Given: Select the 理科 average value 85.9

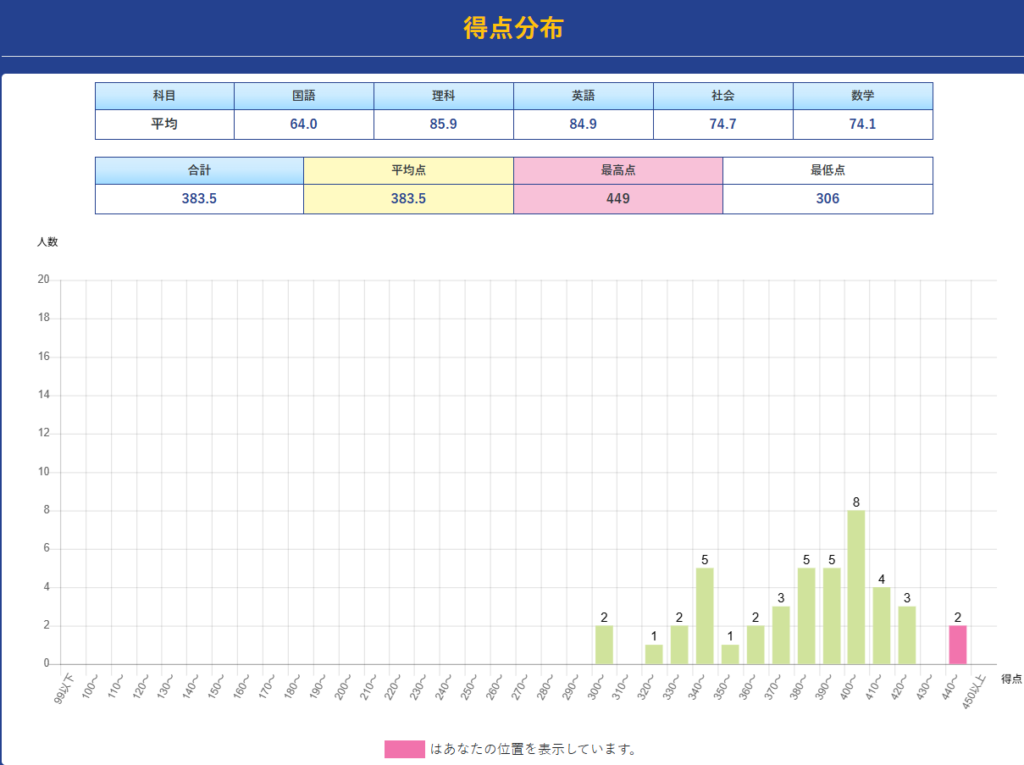Looking at the screenshot, I should pyautogui.click(x=443, y=124).
